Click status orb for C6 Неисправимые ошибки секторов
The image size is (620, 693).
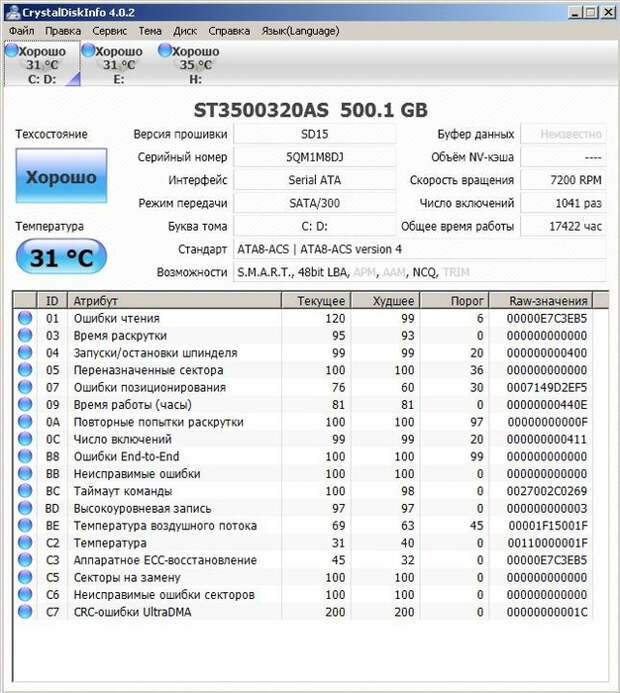click(x=25, y=594)
